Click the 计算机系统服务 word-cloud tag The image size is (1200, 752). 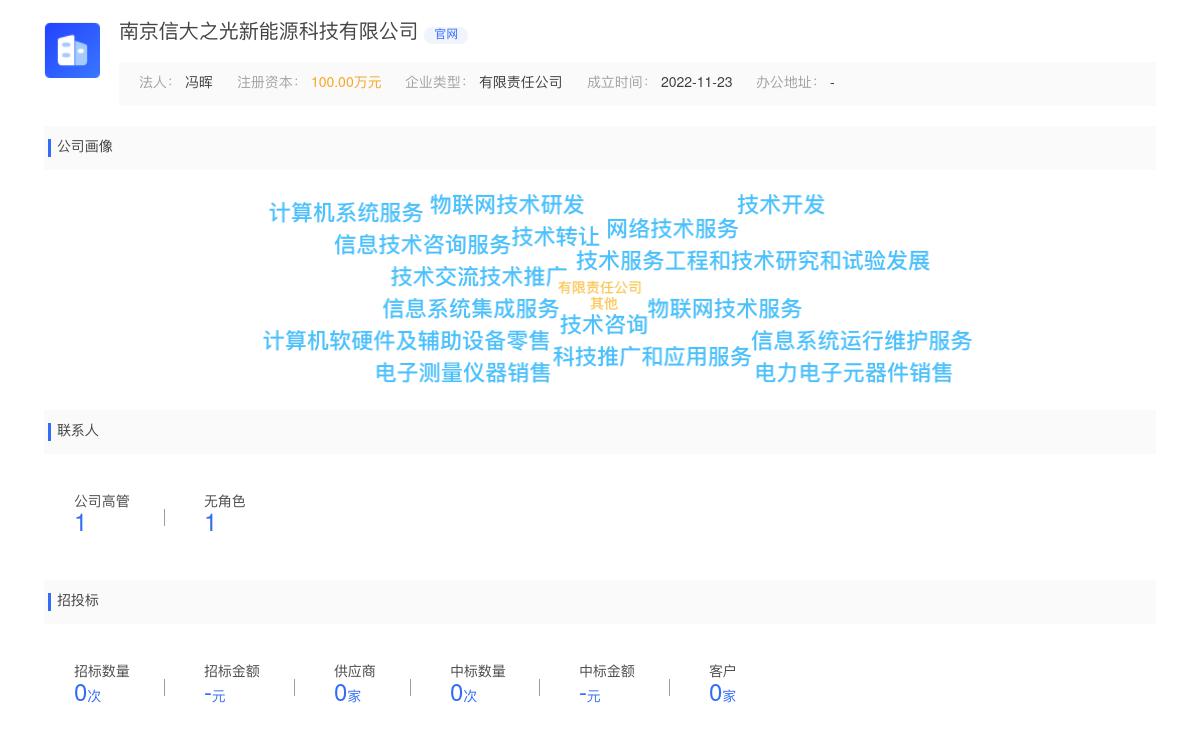pyautogui.click(x=346, y=213)
